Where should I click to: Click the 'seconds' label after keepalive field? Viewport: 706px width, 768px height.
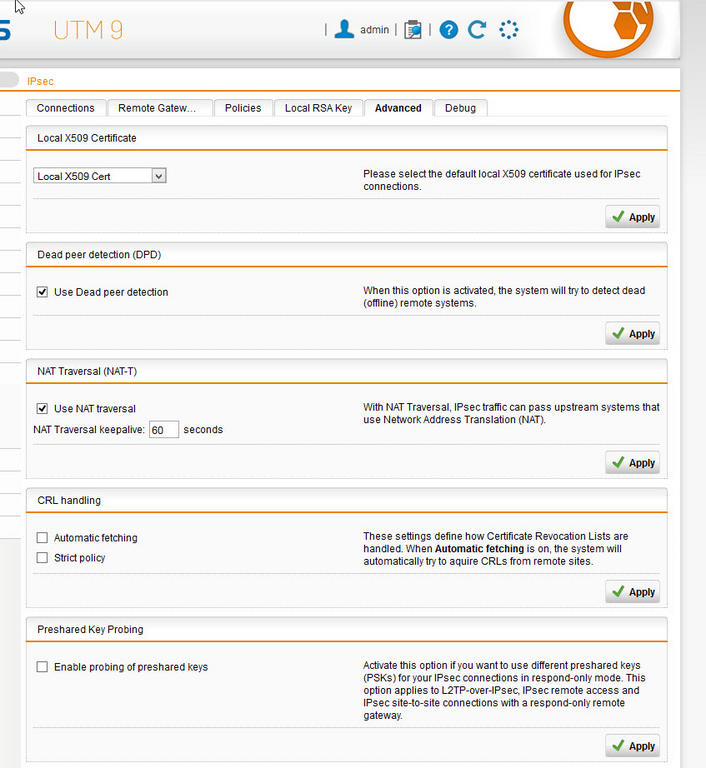tap(203, 430)
